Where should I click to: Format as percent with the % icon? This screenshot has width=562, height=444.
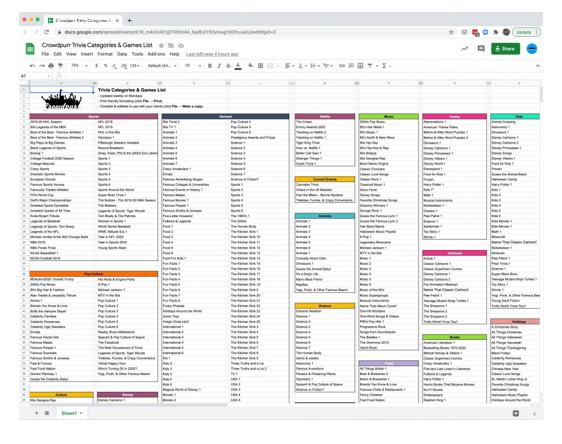click(105, 66)
